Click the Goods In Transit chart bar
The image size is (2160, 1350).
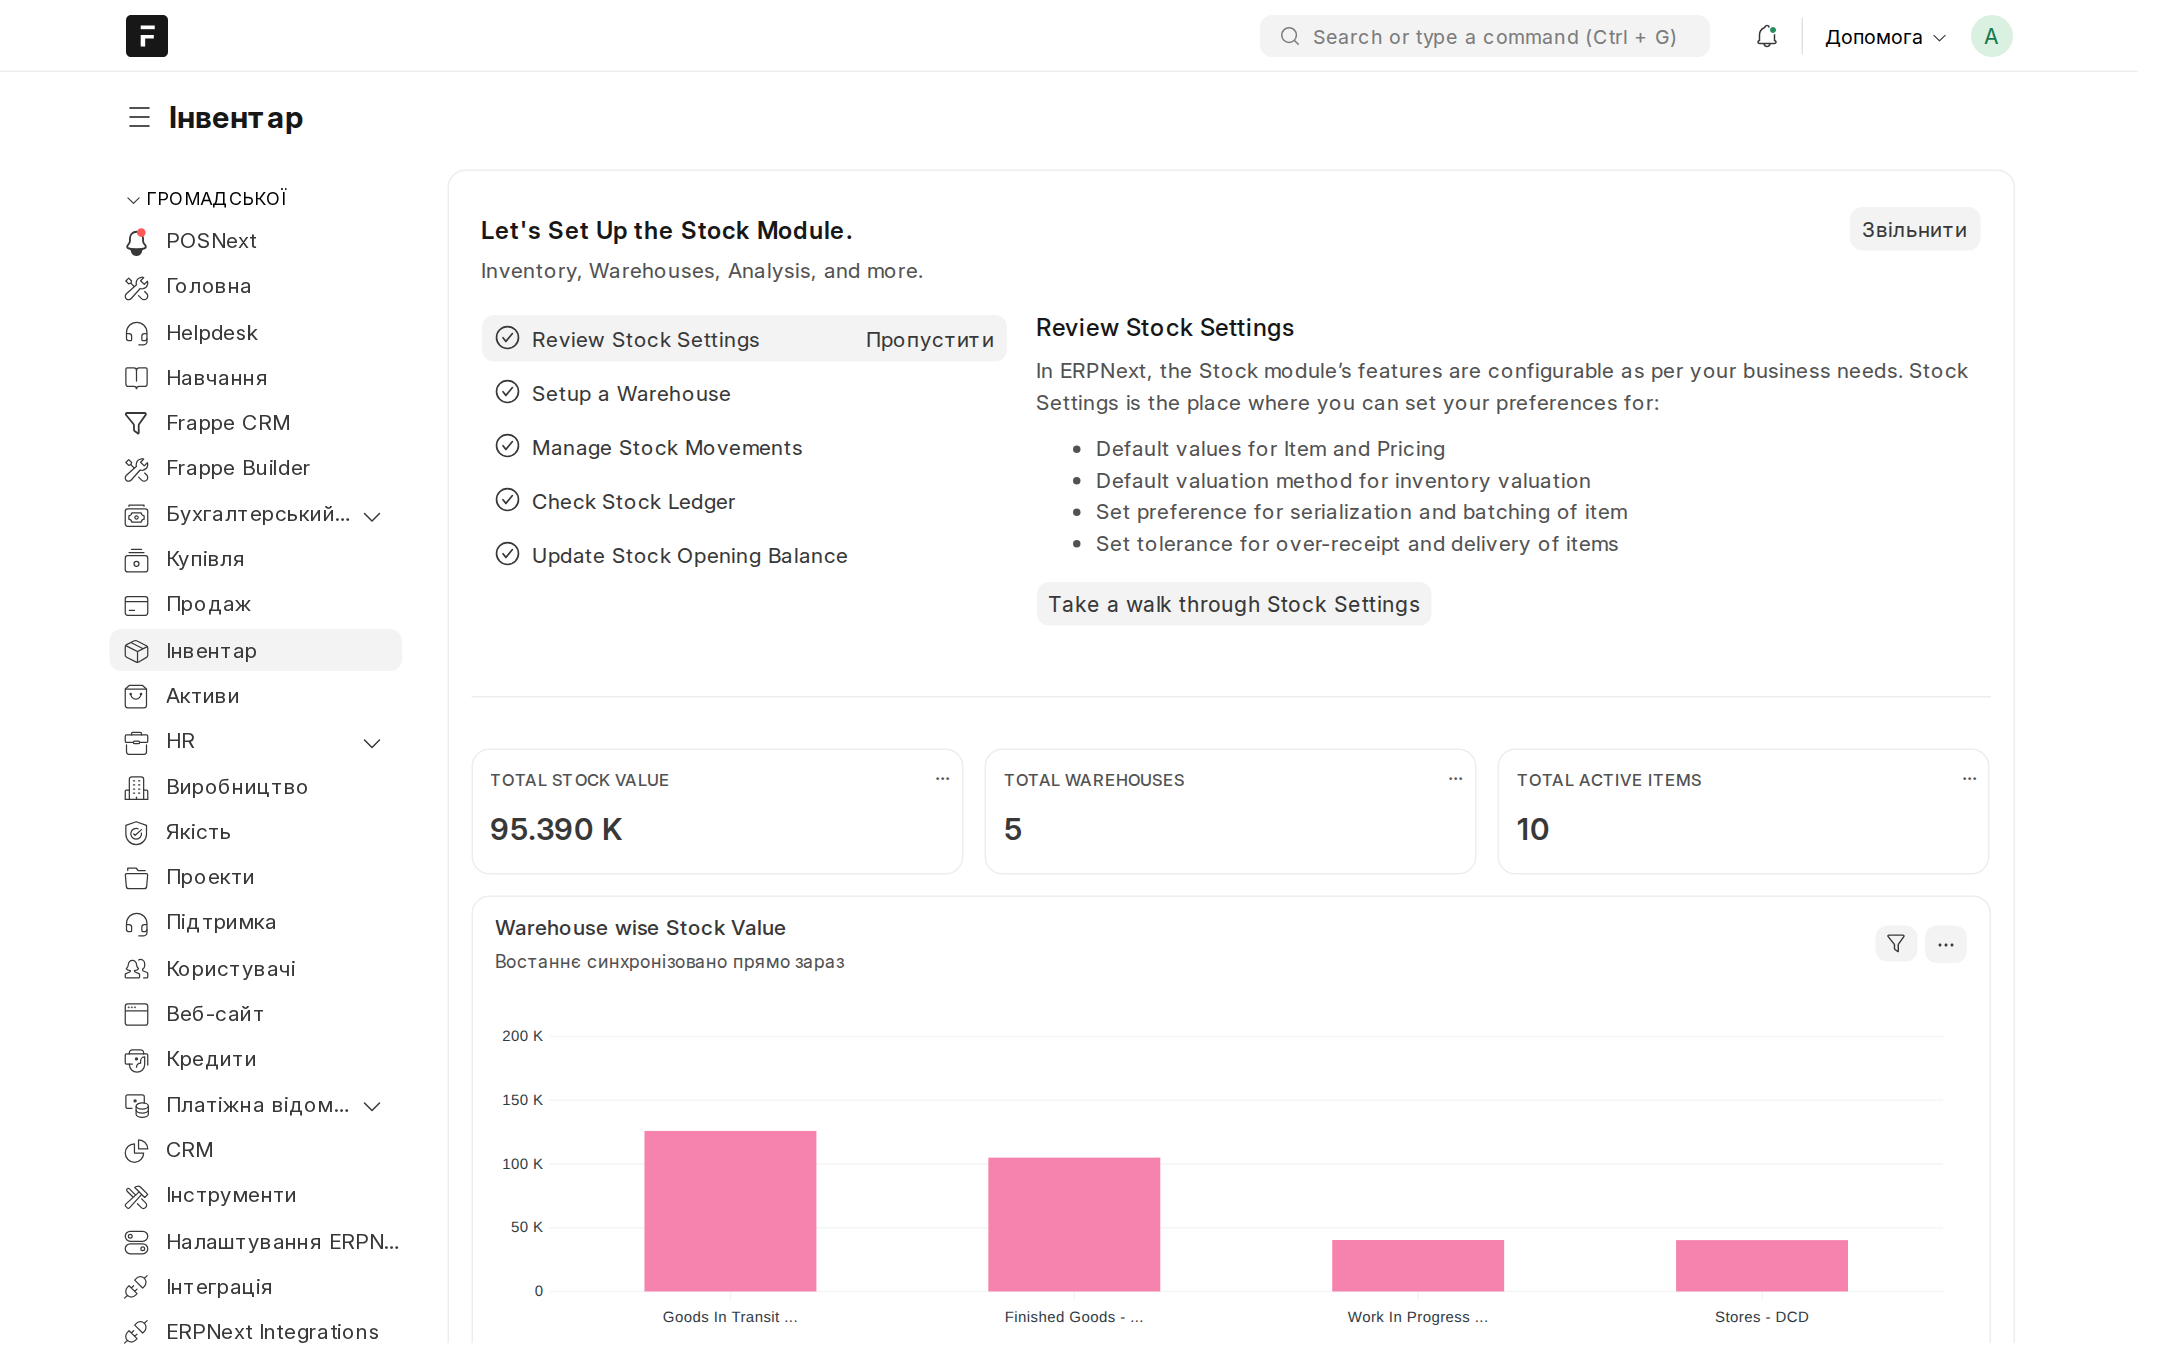coord(730,1211)
